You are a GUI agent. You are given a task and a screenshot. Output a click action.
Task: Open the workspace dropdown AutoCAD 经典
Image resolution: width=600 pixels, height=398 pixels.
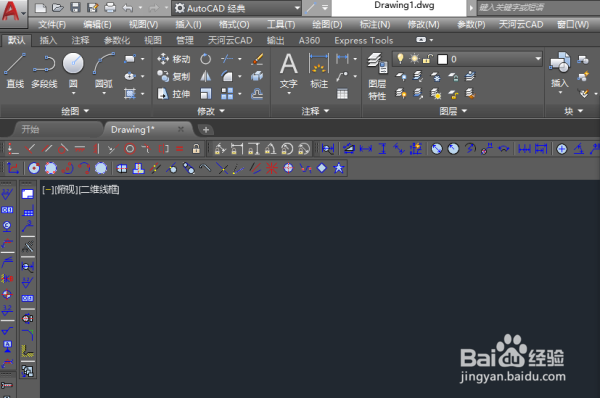click(x=237, y=8)
